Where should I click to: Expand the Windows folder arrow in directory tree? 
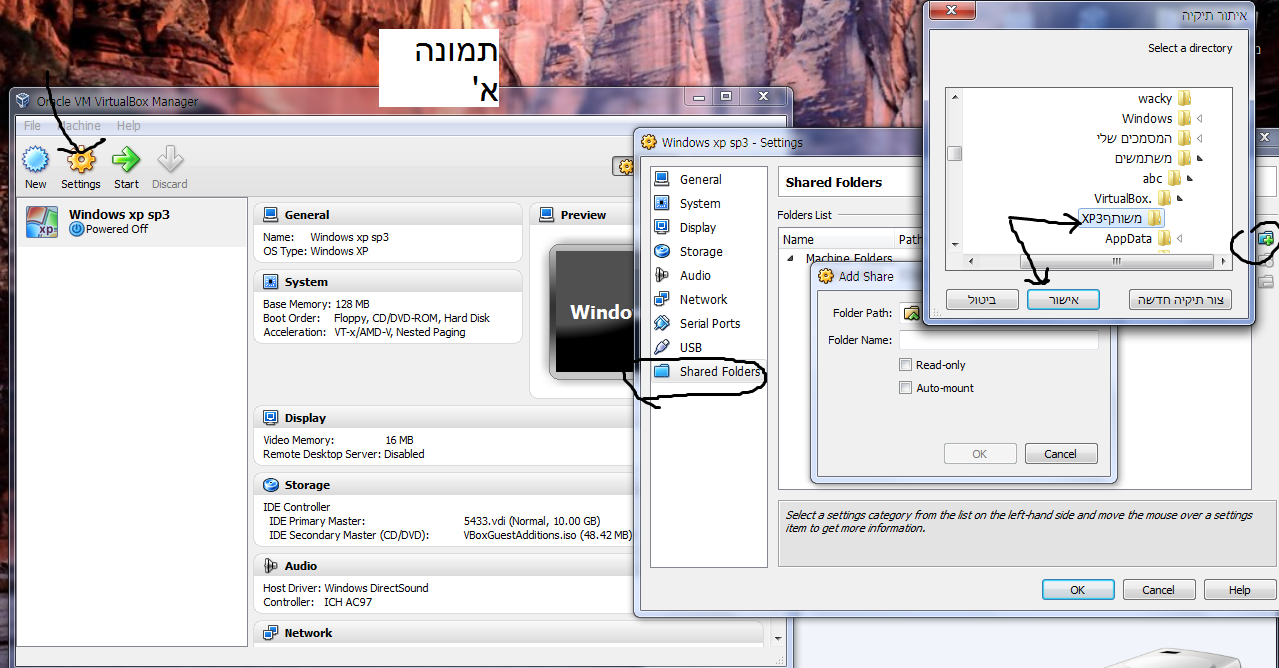pyautogui.click(x=1199, y=119)
